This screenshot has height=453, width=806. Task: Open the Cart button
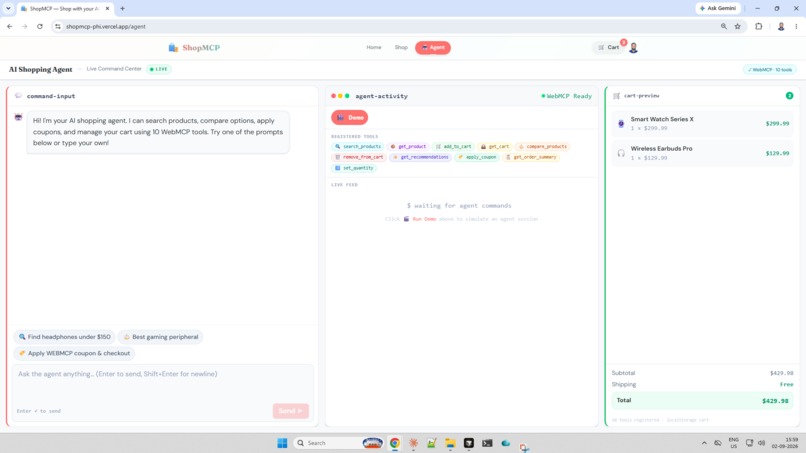click(x=609, y=47)
